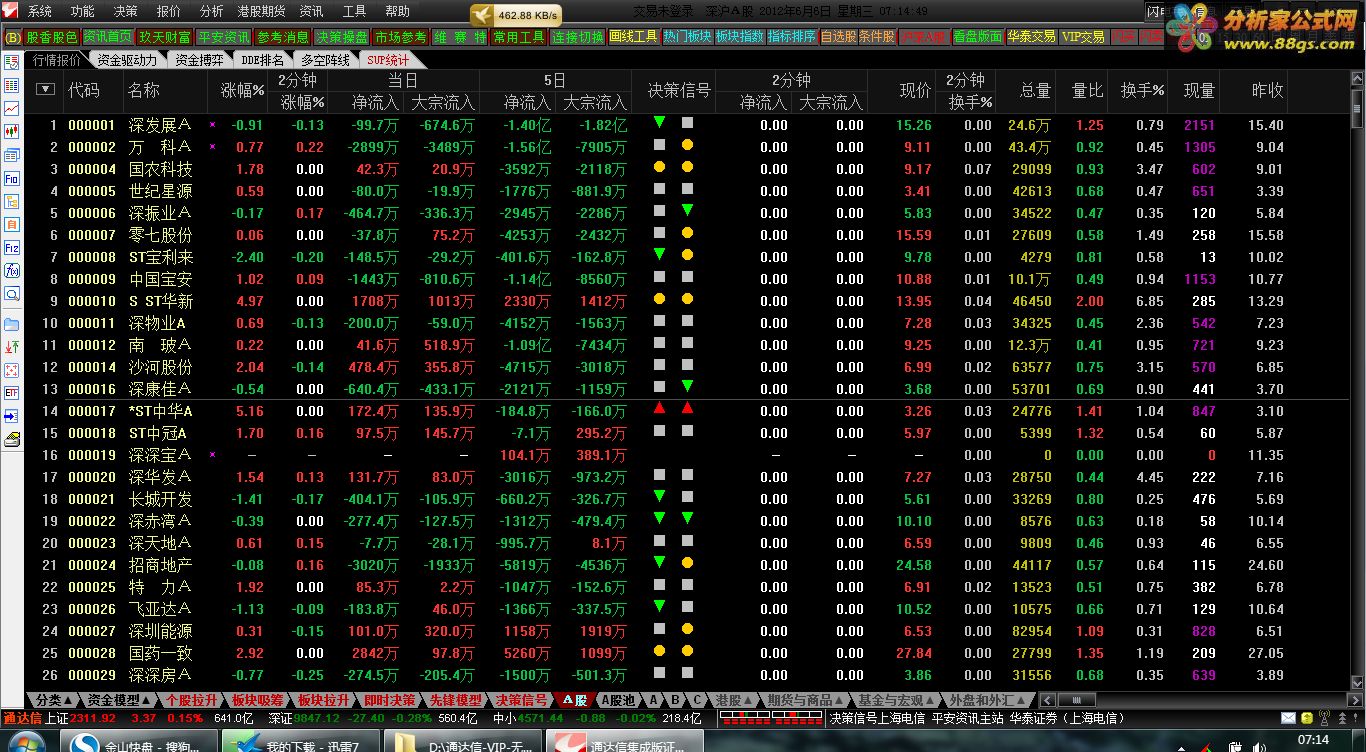
Task: Click the ETF sidebar icon
Action: tap(12, 393)
